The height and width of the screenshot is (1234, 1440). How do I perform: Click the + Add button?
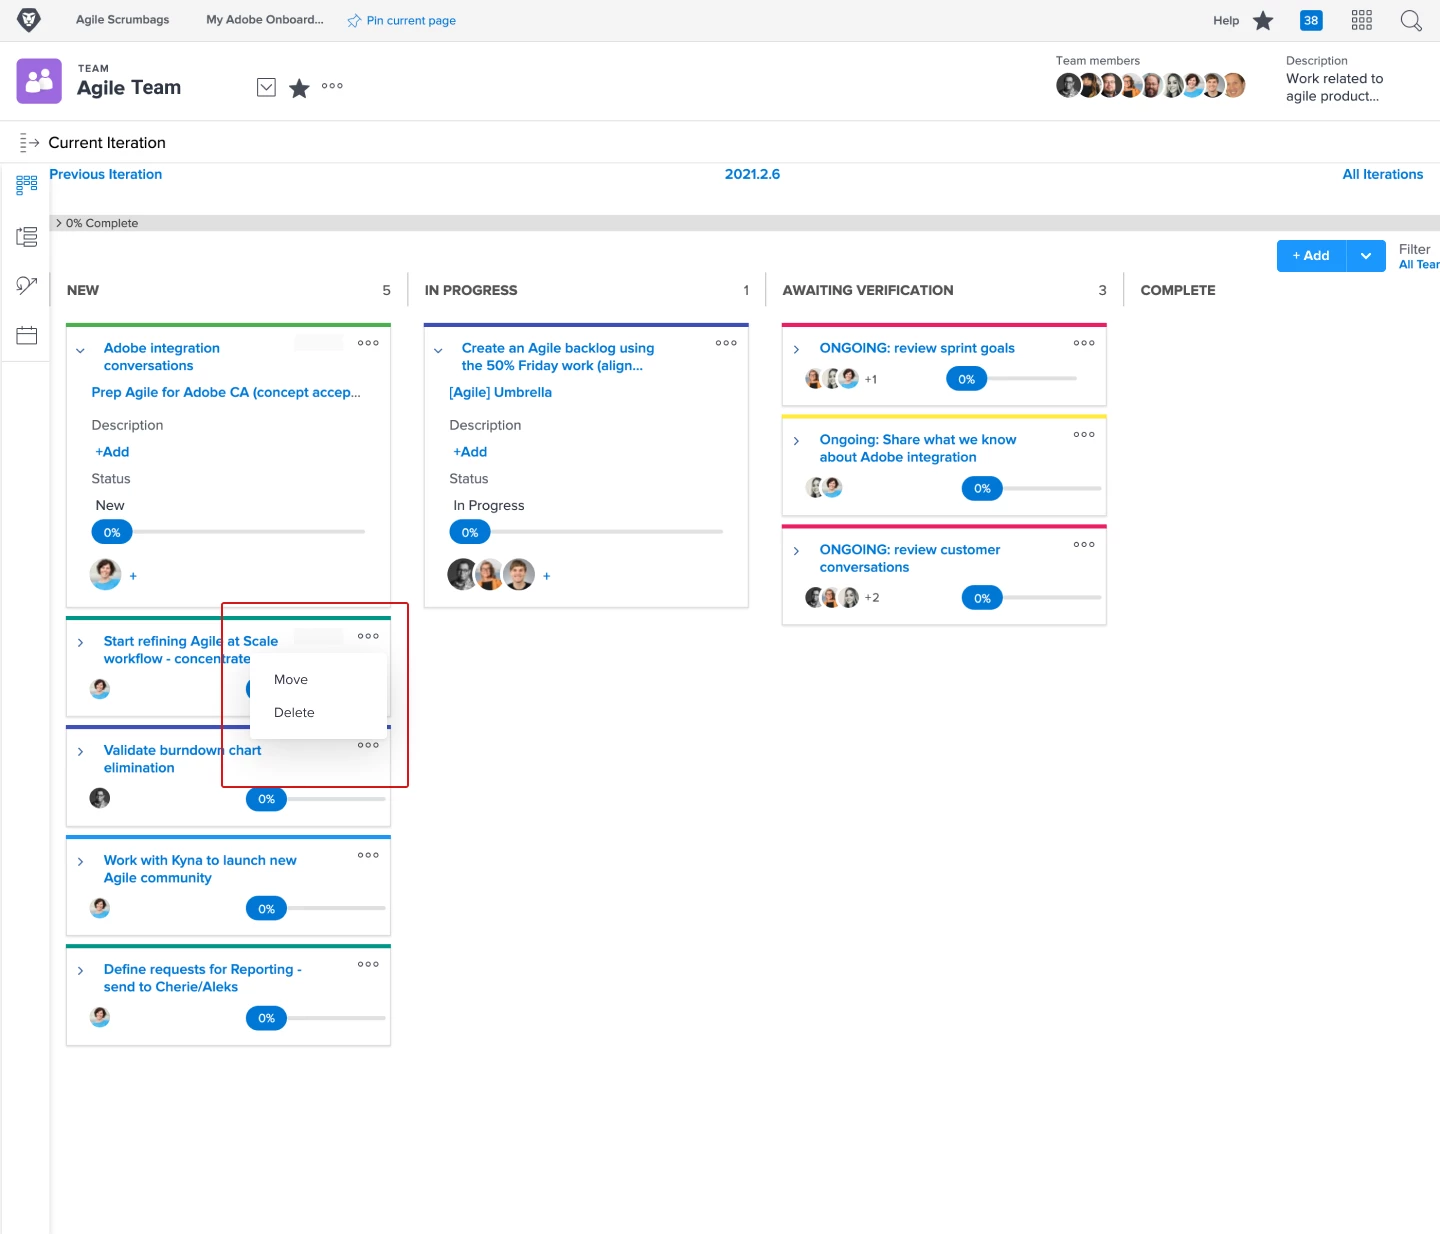1311,256
